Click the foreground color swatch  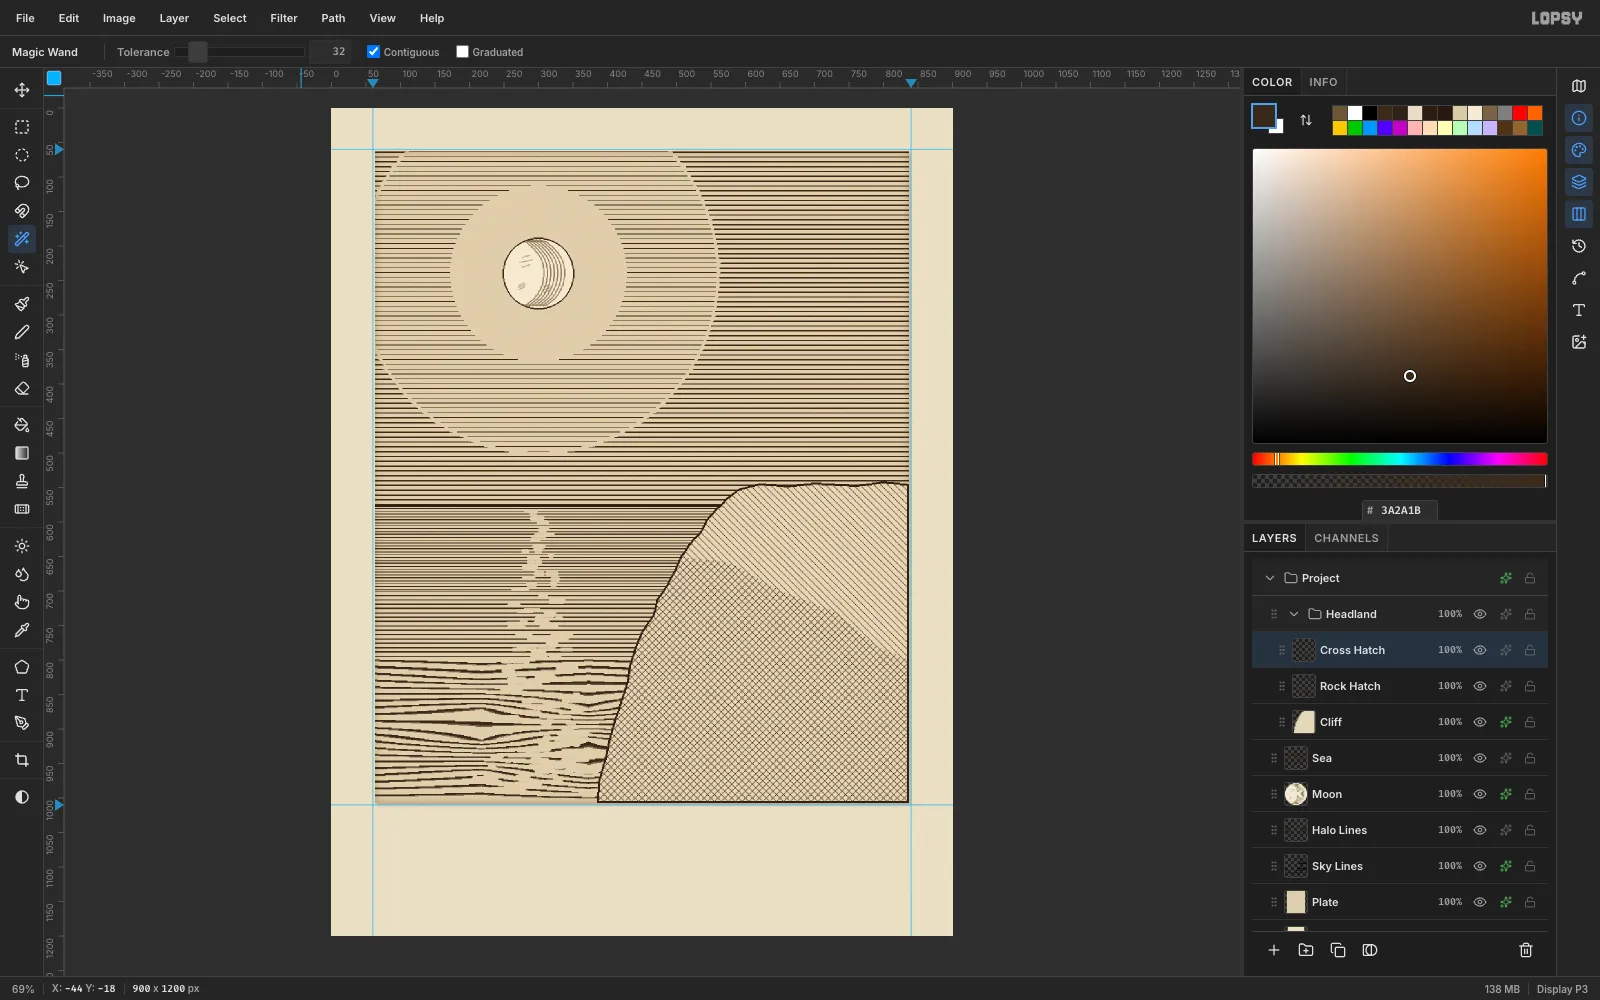coord(1264,116)
